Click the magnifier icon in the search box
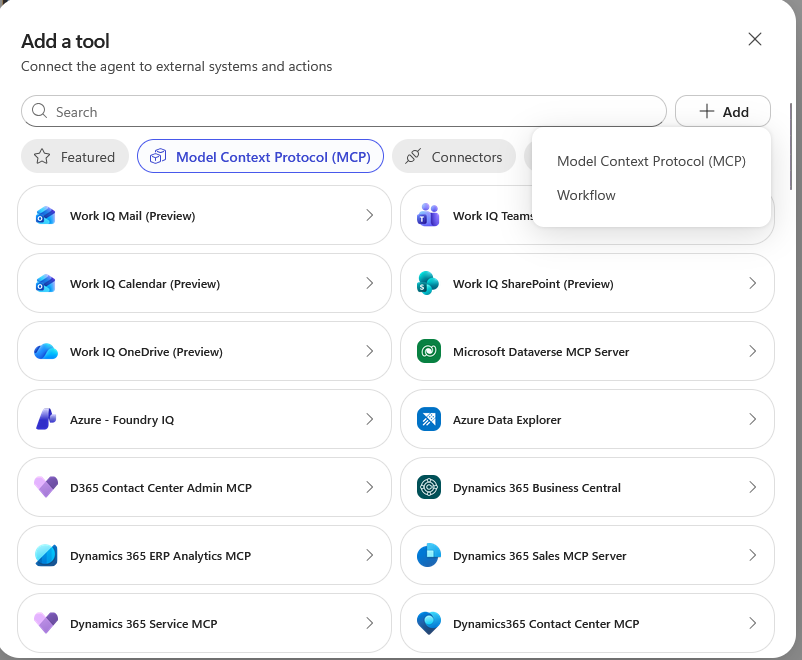Viewport: 802px width, 660px height. (x=39, y=111)
